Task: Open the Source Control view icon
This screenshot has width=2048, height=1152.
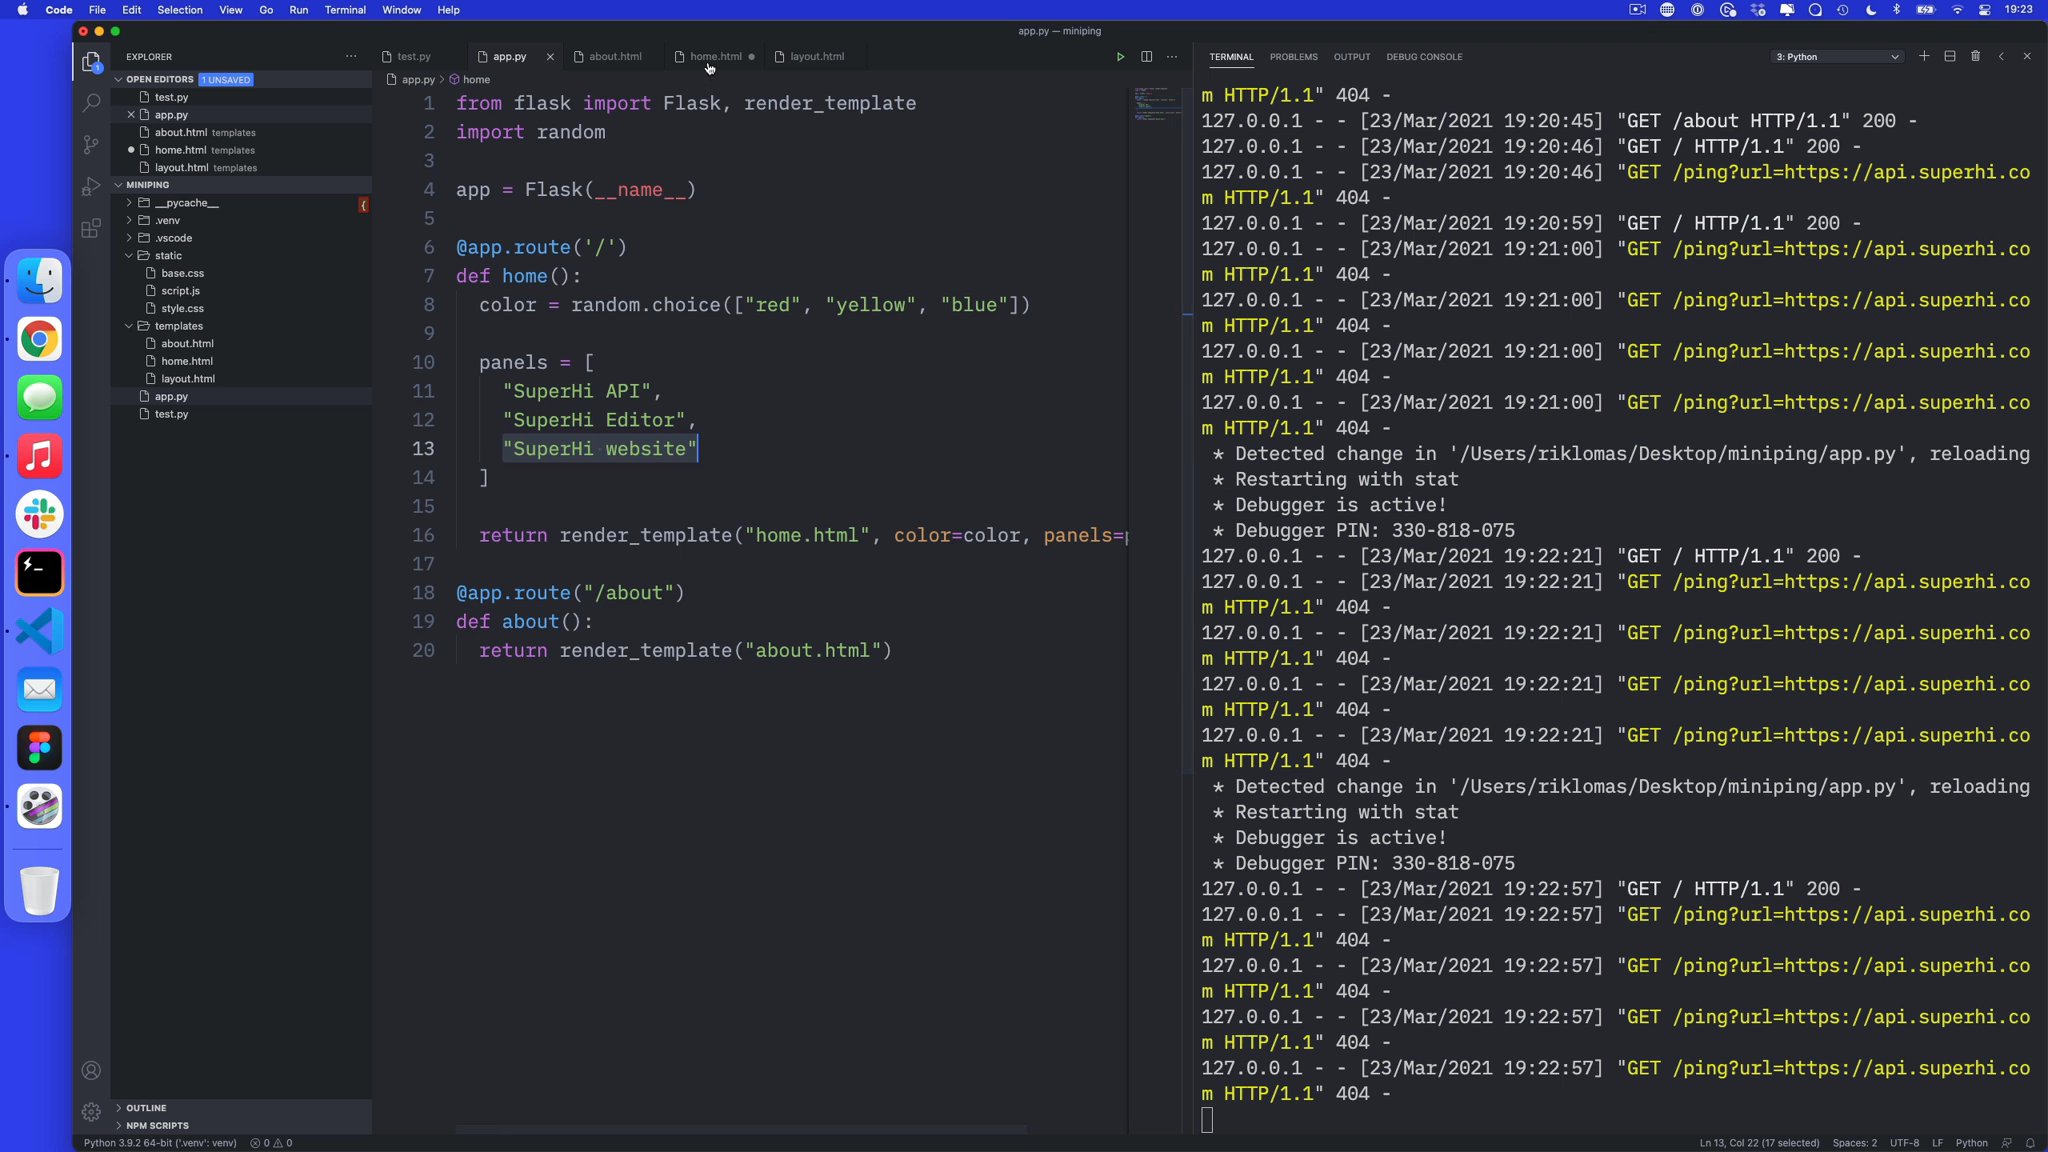Action: click(91, 145)
